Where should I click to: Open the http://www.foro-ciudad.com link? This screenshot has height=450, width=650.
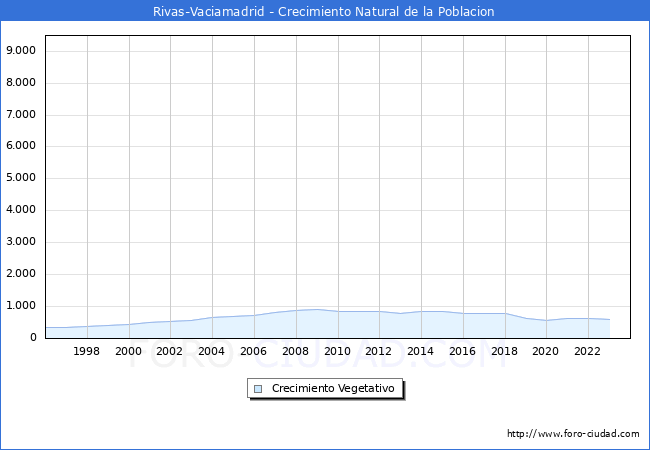(573, 433)
